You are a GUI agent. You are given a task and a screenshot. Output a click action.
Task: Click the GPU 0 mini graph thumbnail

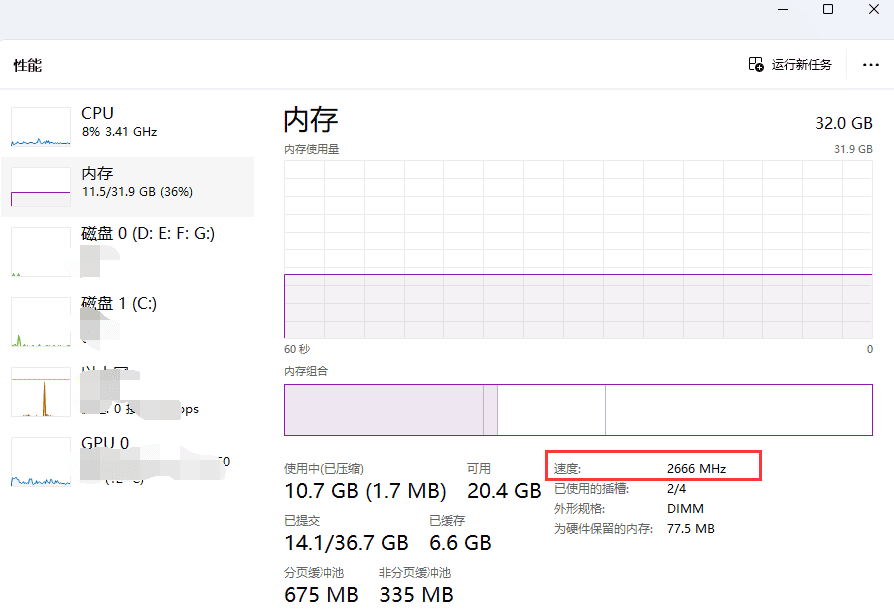(41, 462)
